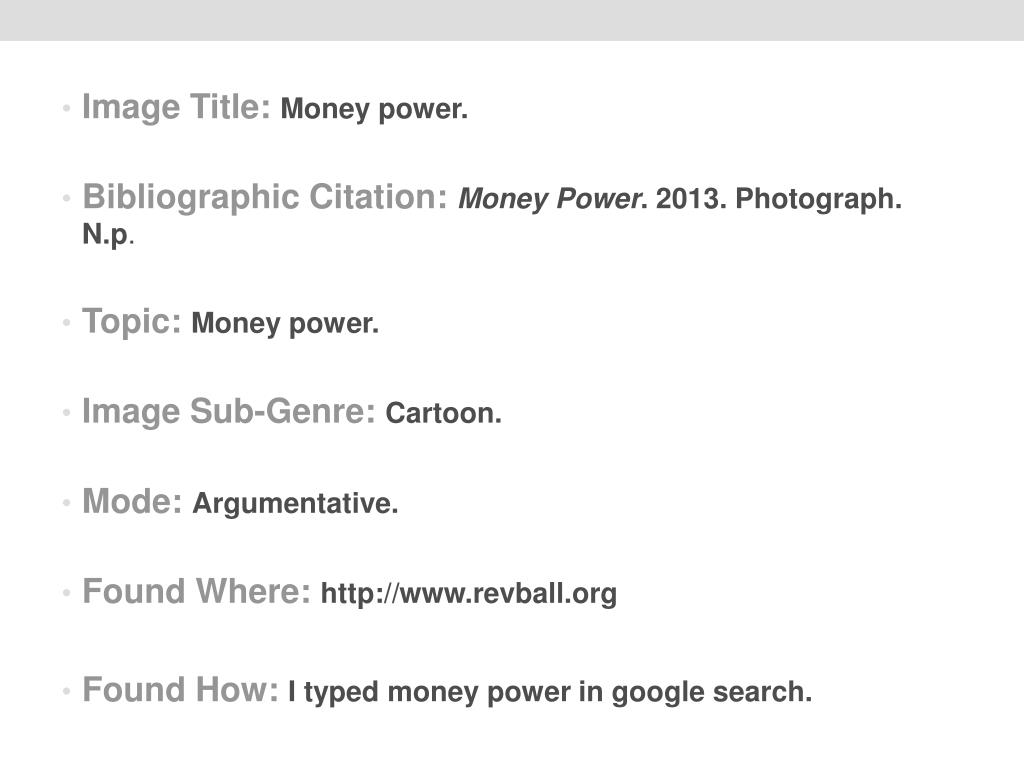Click '2013. Photograph.' in the citation
Image resolution: width=1024 pixels, height=768 pixels.
778,199
